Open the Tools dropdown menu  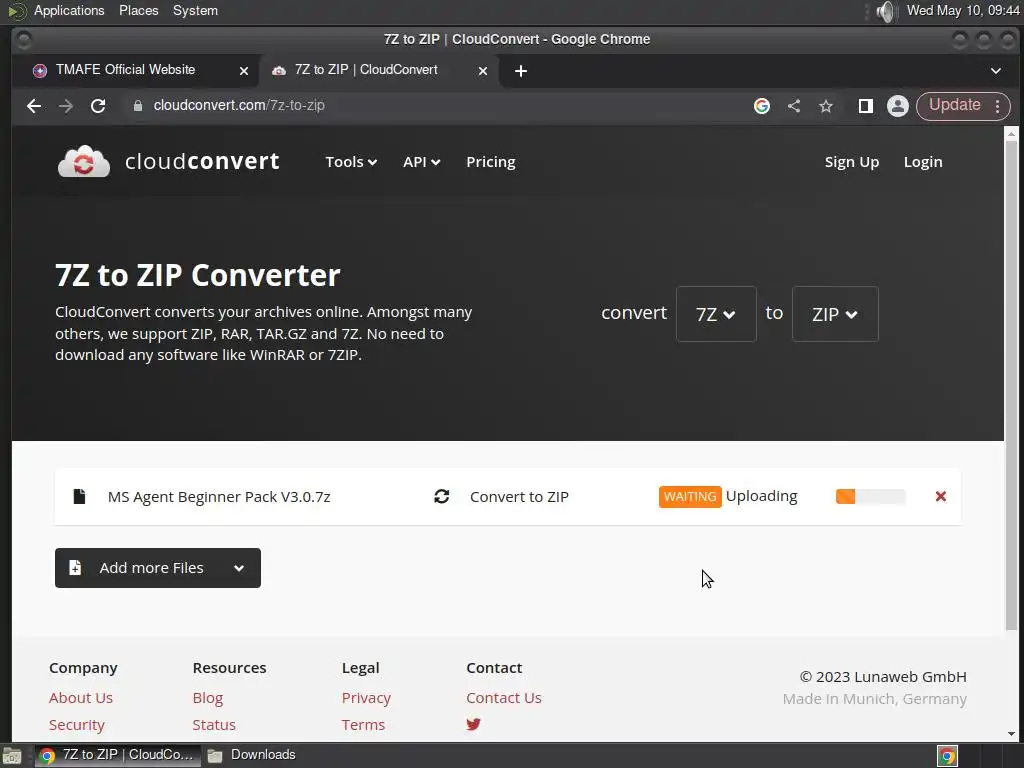(351, 162)
